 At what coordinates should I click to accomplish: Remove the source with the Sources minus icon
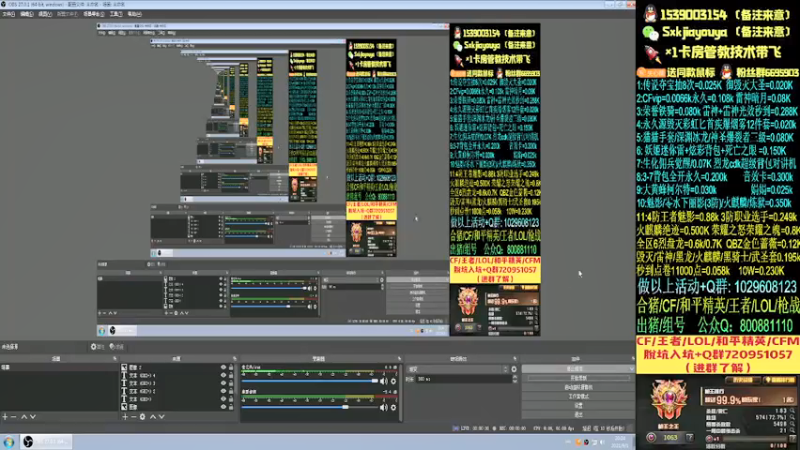[134, 417]
